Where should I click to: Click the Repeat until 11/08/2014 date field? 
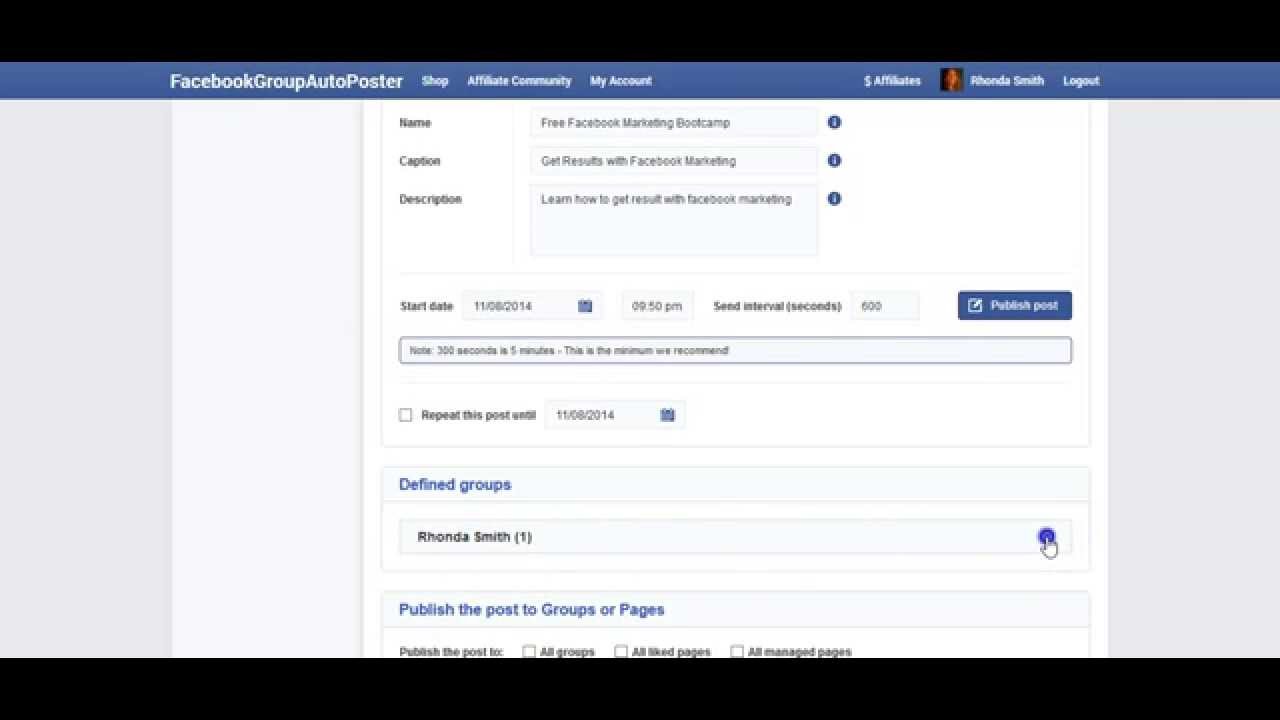point(614,415)
